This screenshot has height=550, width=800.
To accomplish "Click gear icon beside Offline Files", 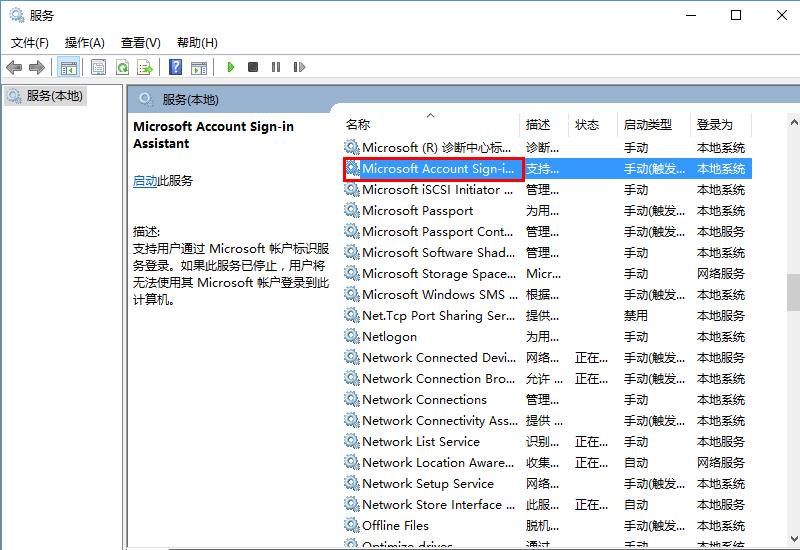I will click(x=352, y=524).
